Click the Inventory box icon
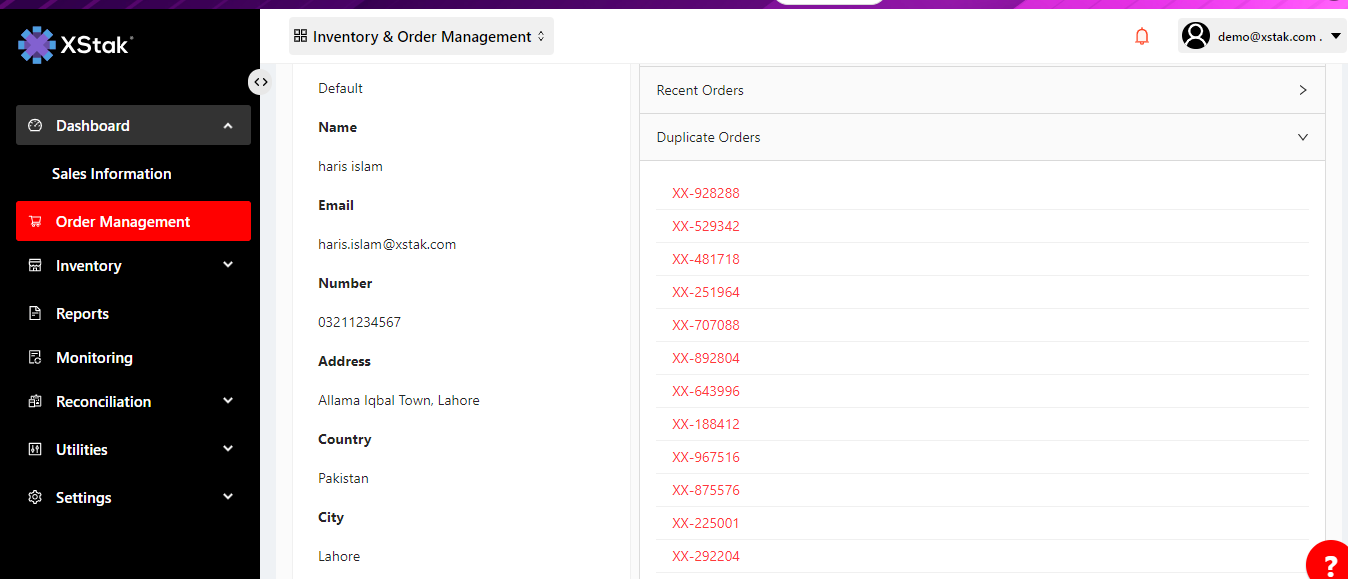This screenshot has width=1348, height=579. [x=35, y=266]
